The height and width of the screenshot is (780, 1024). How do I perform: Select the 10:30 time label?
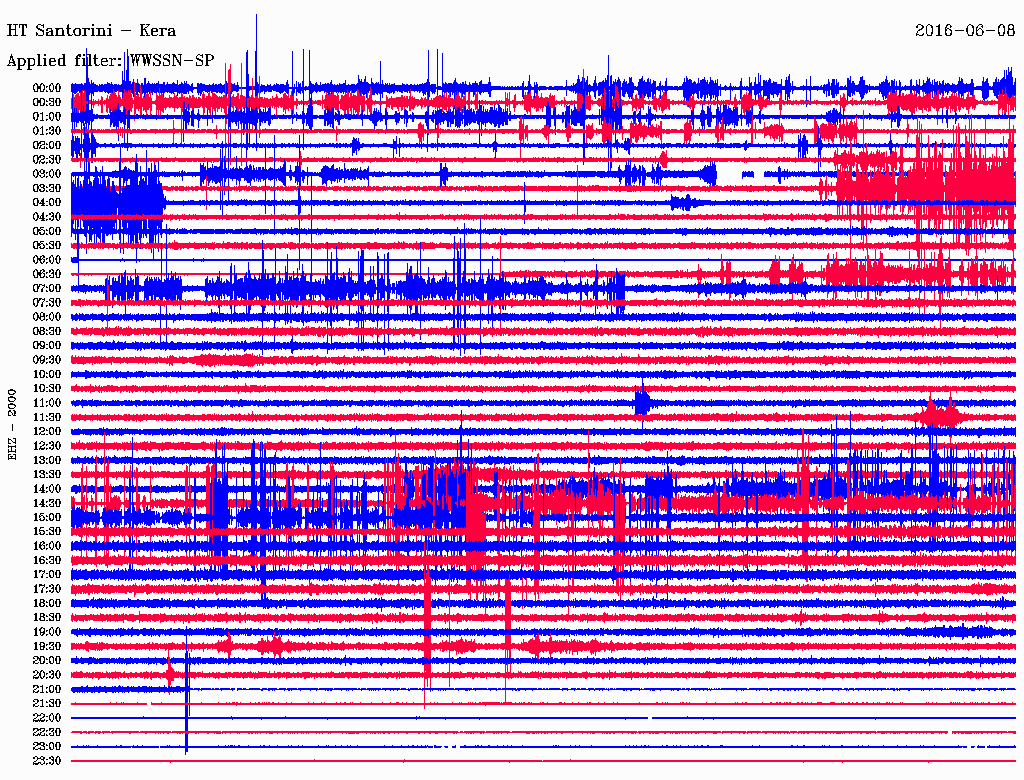point(47,388)
